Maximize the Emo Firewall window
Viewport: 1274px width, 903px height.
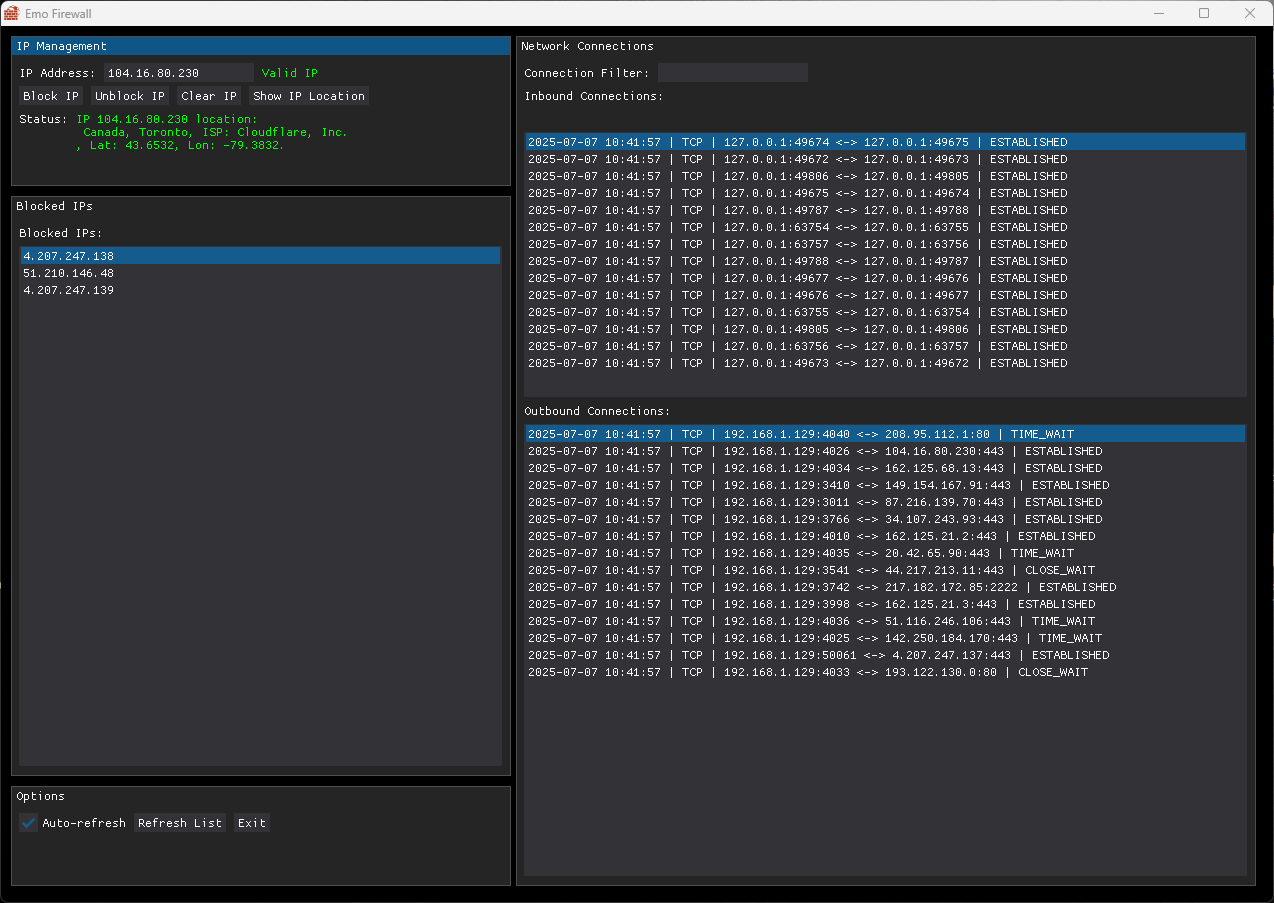1204,13
